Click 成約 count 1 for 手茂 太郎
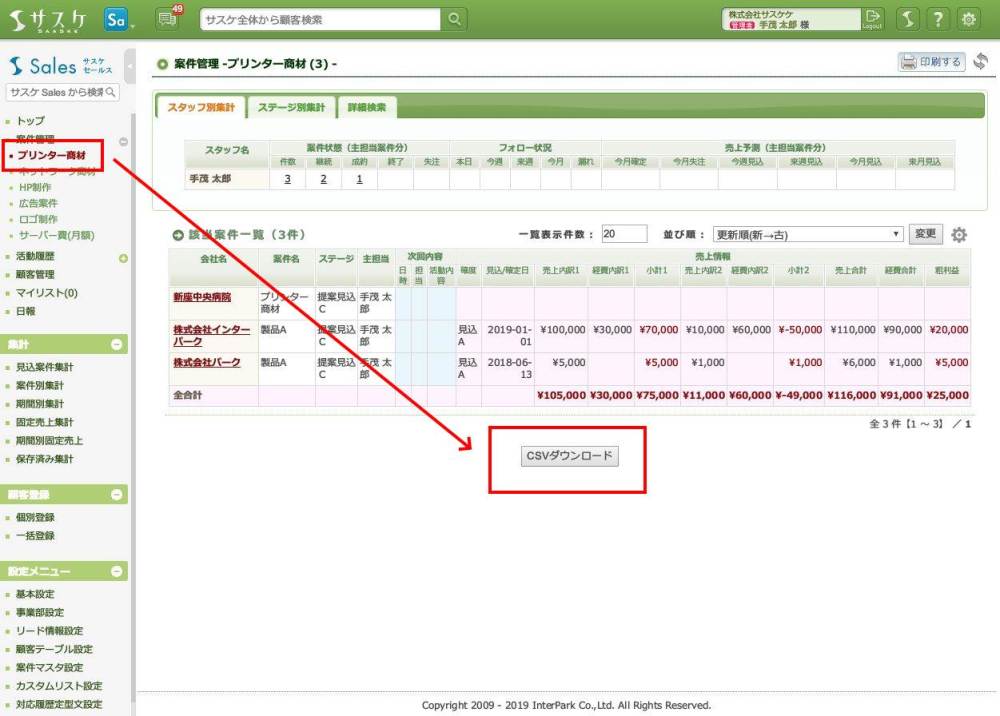Image resolution: width=1000 pixels, height=716 pixels. coord(359,179)
